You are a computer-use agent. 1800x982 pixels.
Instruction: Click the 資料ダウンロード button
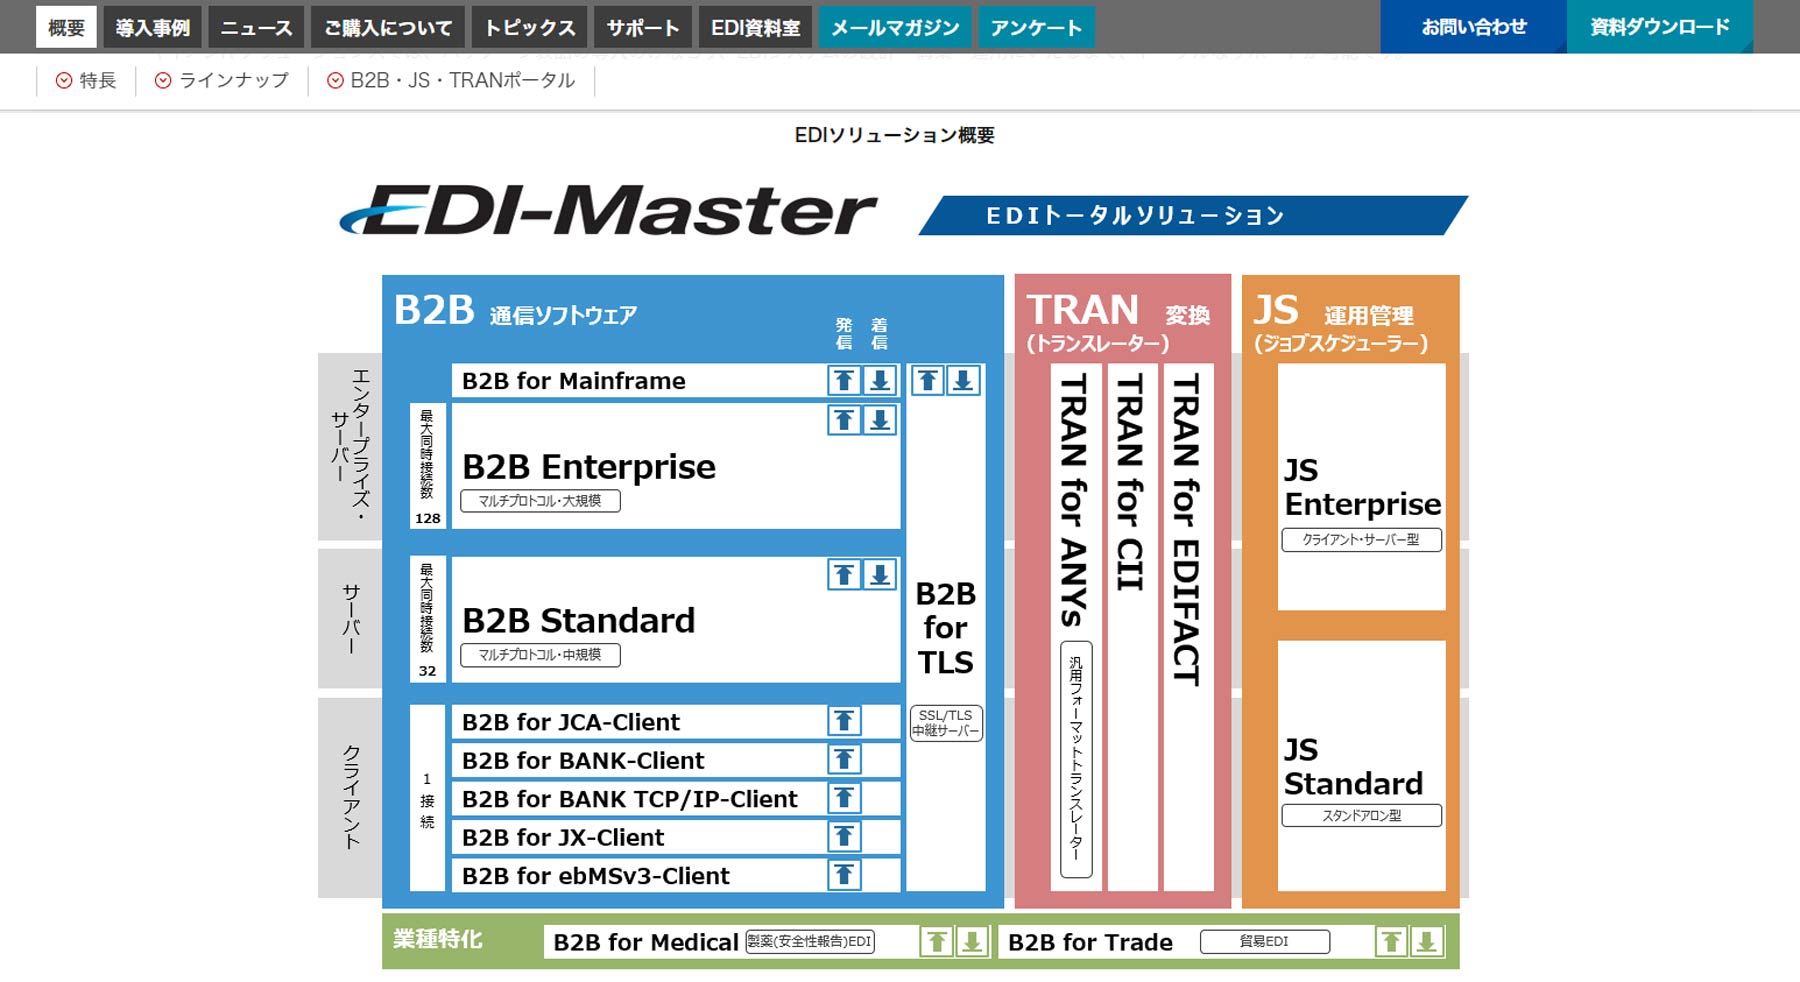[1659, 27]
